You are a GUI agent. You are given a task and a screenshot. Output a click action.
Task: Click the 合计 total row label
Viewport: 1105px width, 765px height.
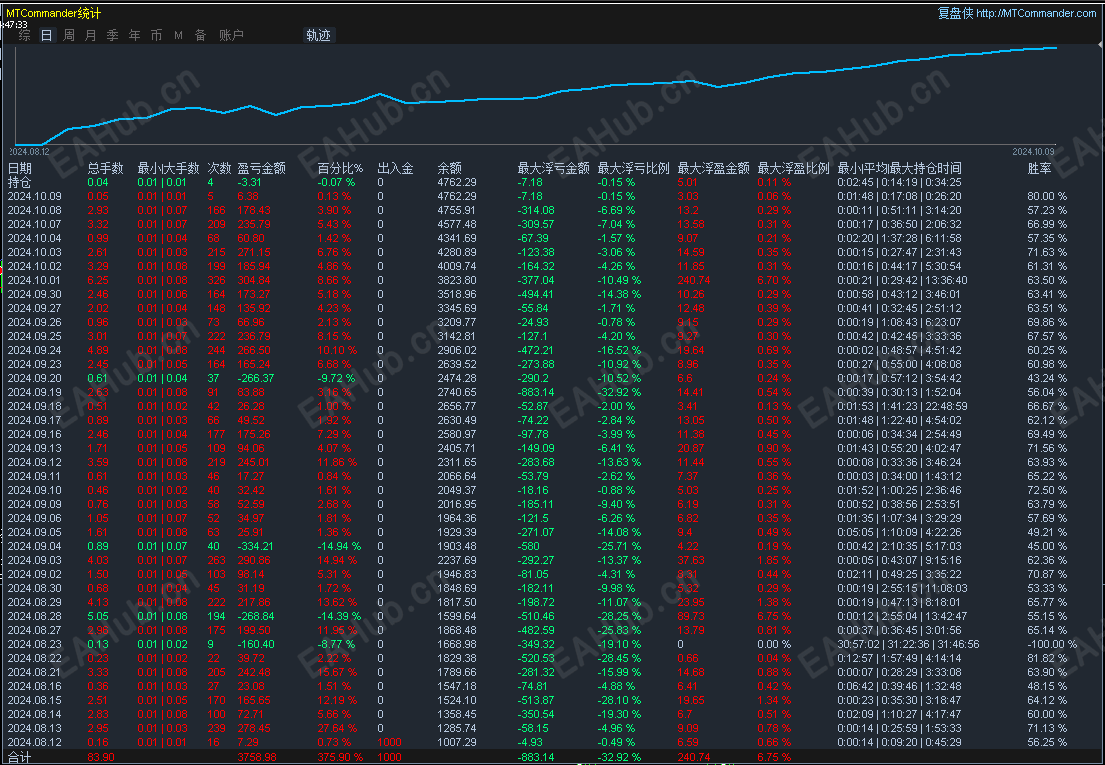pyautogui.click(x=20, y=758)
